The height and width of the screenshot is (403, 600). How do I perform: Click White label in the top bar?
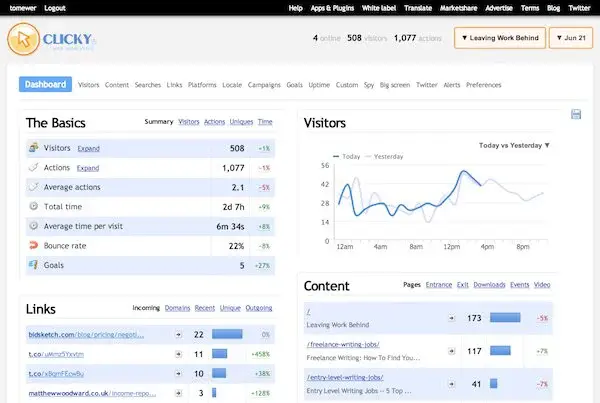tap(379, 8)
